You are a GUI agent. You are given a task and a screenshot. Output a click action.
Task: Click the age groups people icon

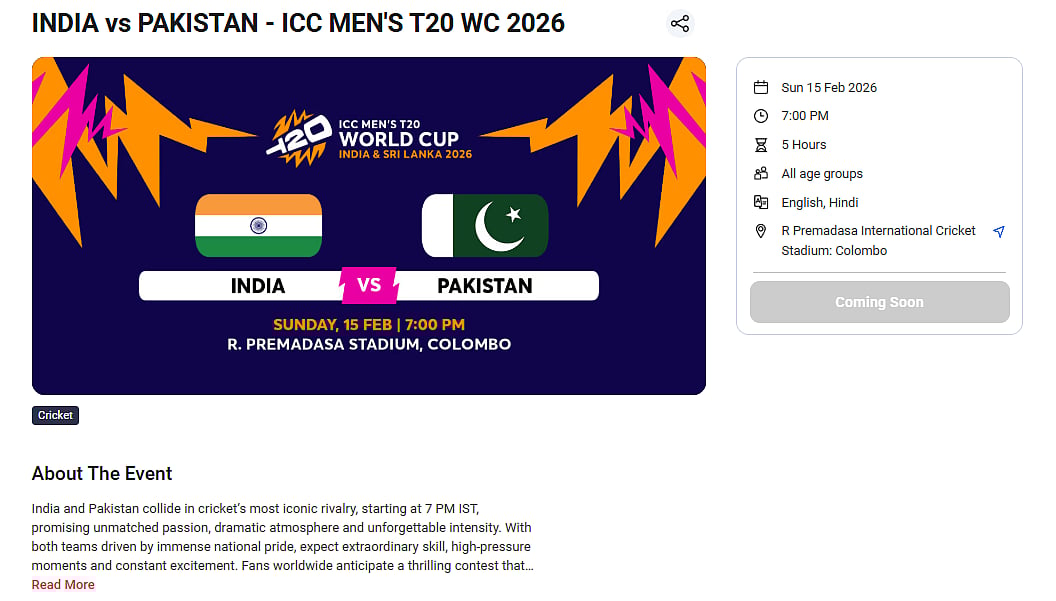pyautogui.click(x=761, y=174)
